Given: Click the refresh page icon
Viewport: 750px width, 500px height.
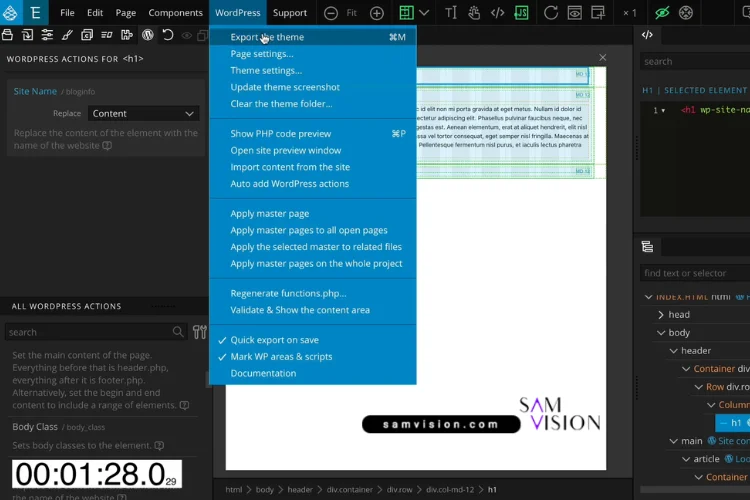Looking at the screenshot, I should [x=551, y=13].
